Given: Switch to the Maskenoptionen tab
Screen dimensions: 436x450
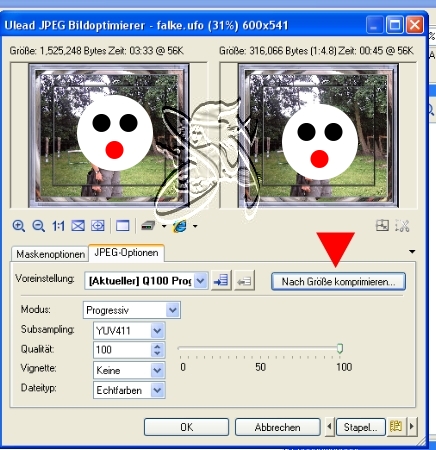Looking at the screenshot, I should click(50, 254).
